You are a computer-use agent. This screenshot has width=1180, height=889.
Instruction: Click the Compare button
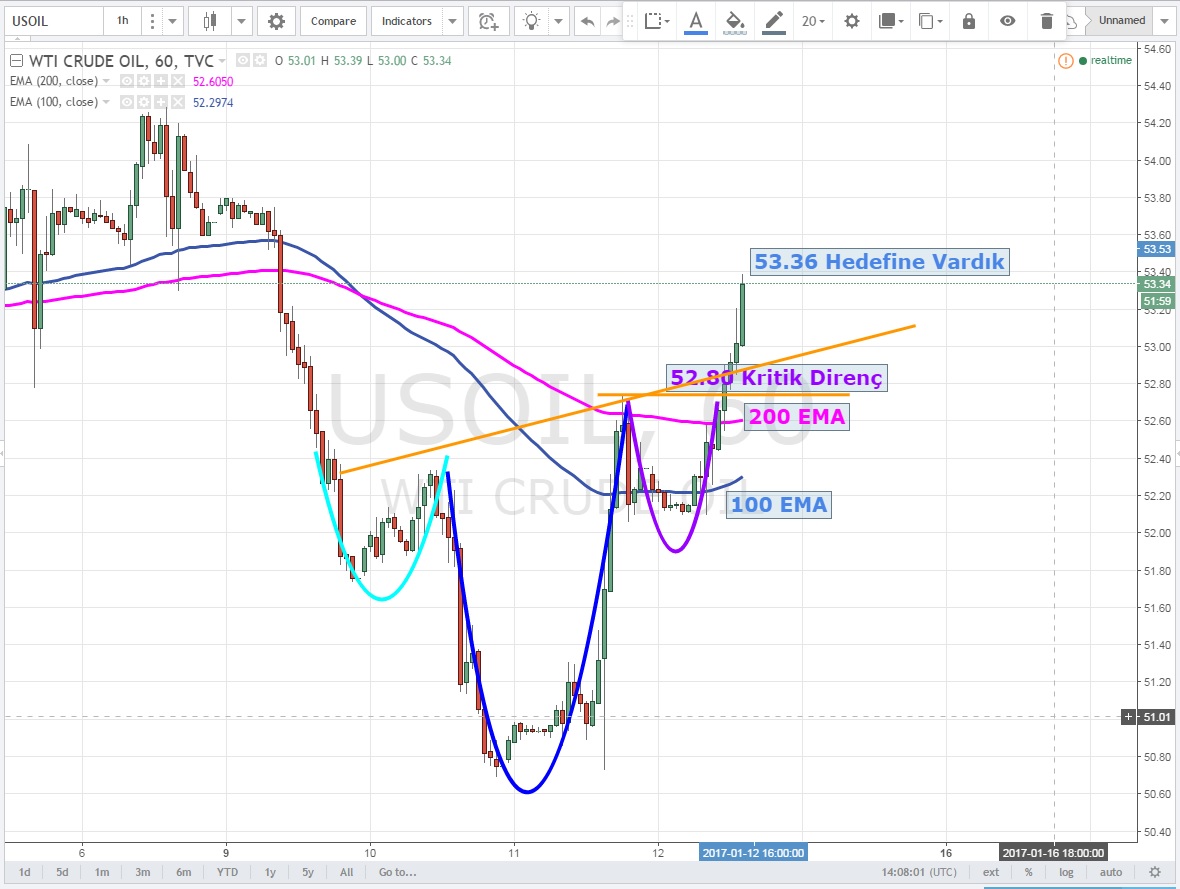(x=333, y=20)
